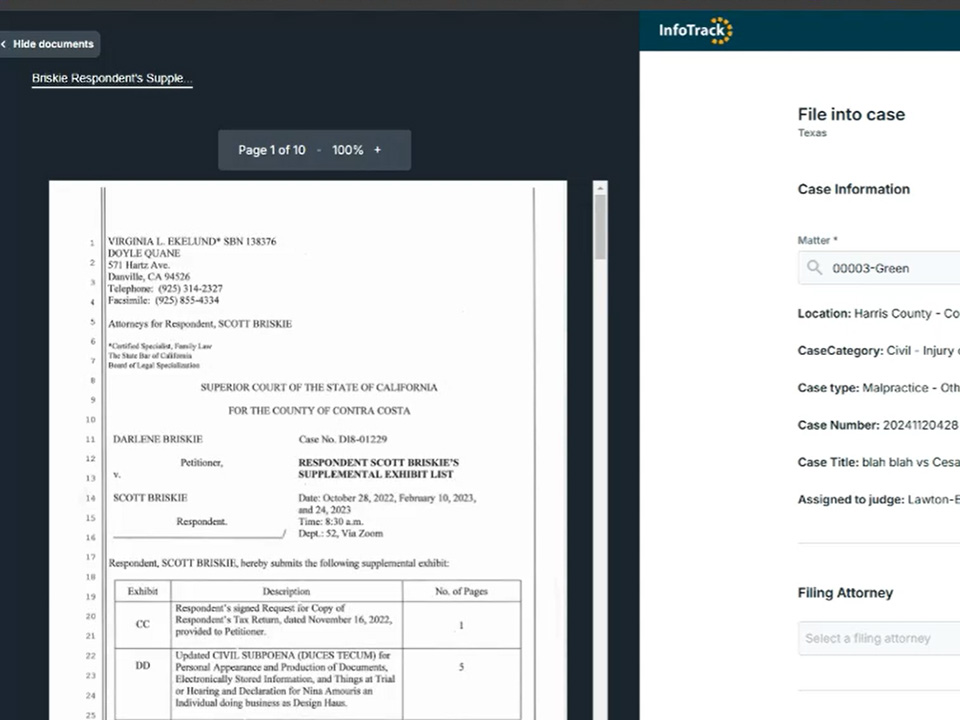Screen dimensions: 960x720
Task: Click the 100% zoom level indicator
Action: (347, 150)
